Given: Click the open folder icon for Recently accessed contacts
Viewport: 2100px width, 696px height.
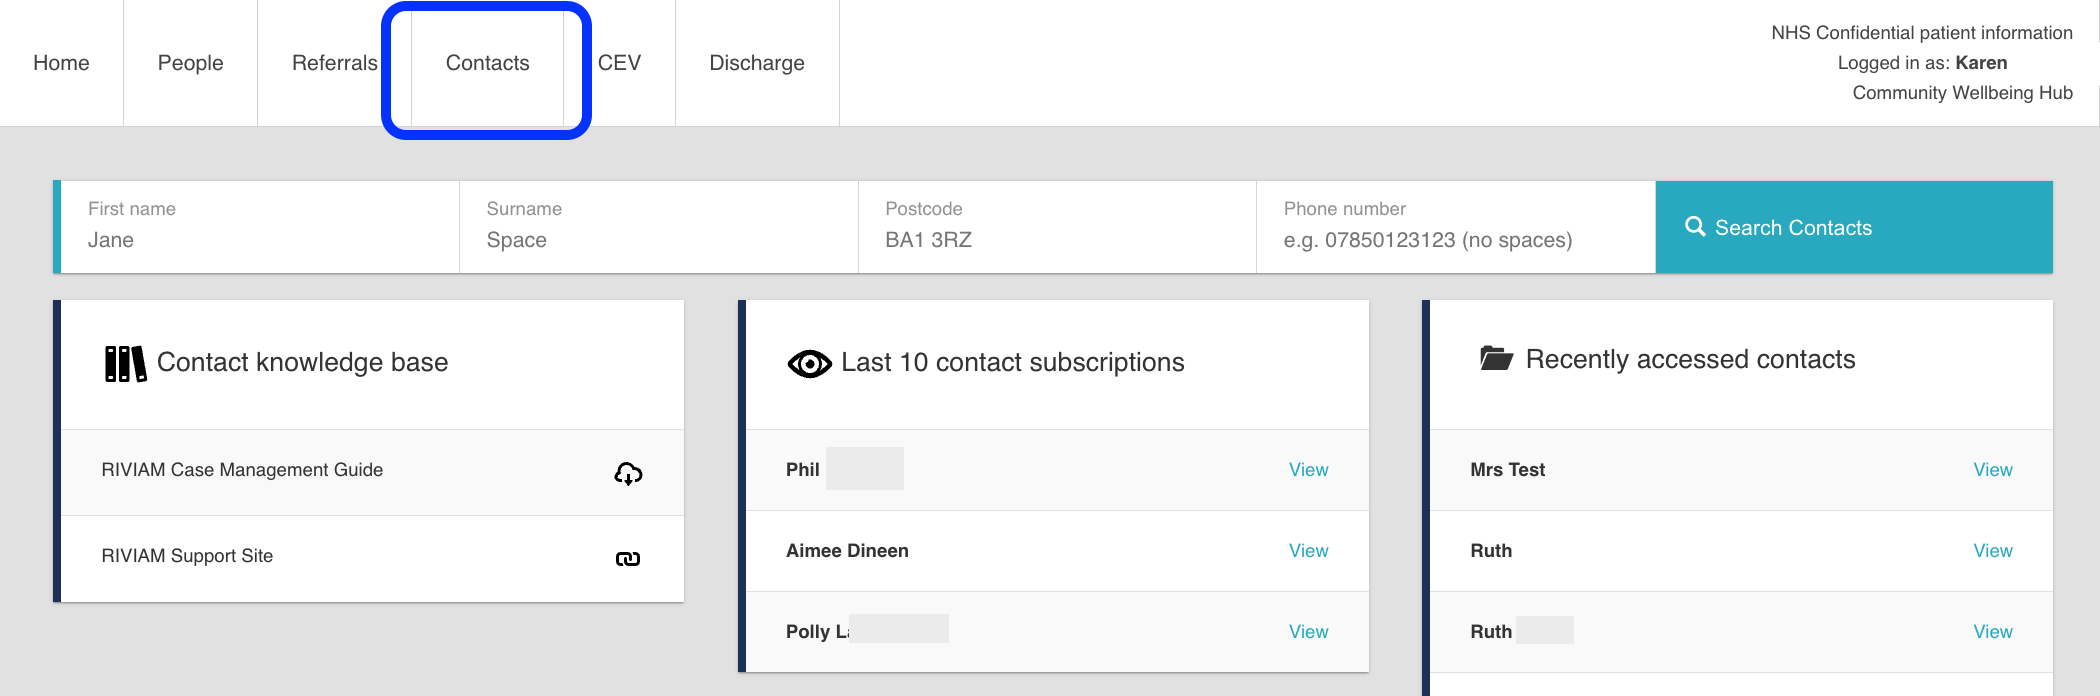Looking at the screenshot, I should 1496,358.
